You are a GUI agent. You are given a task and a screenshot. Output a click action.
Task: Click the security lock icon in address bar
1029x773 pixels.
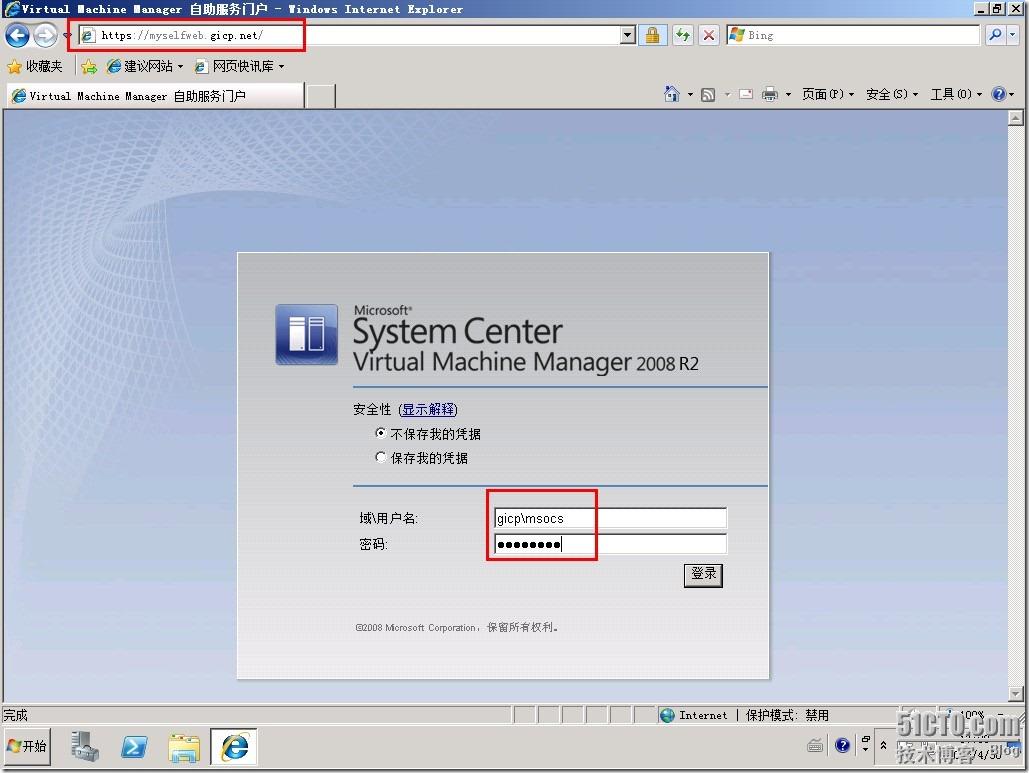click(x=652, y=35)
